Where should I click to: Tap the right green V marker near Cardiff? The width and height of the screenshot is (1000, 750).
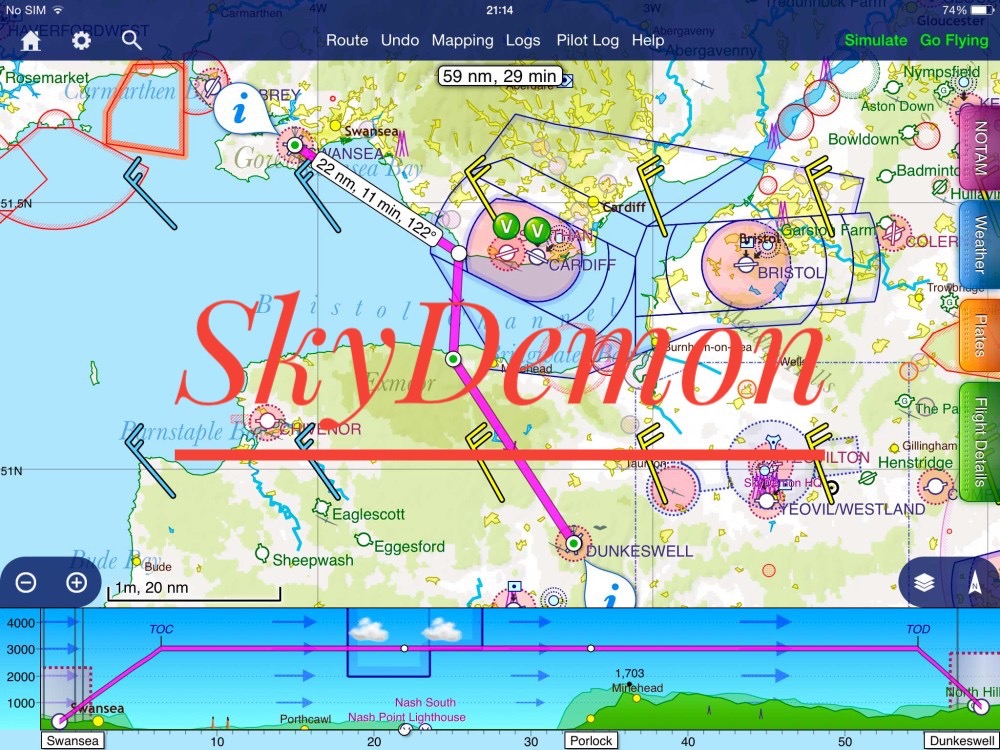click(538, 229)
